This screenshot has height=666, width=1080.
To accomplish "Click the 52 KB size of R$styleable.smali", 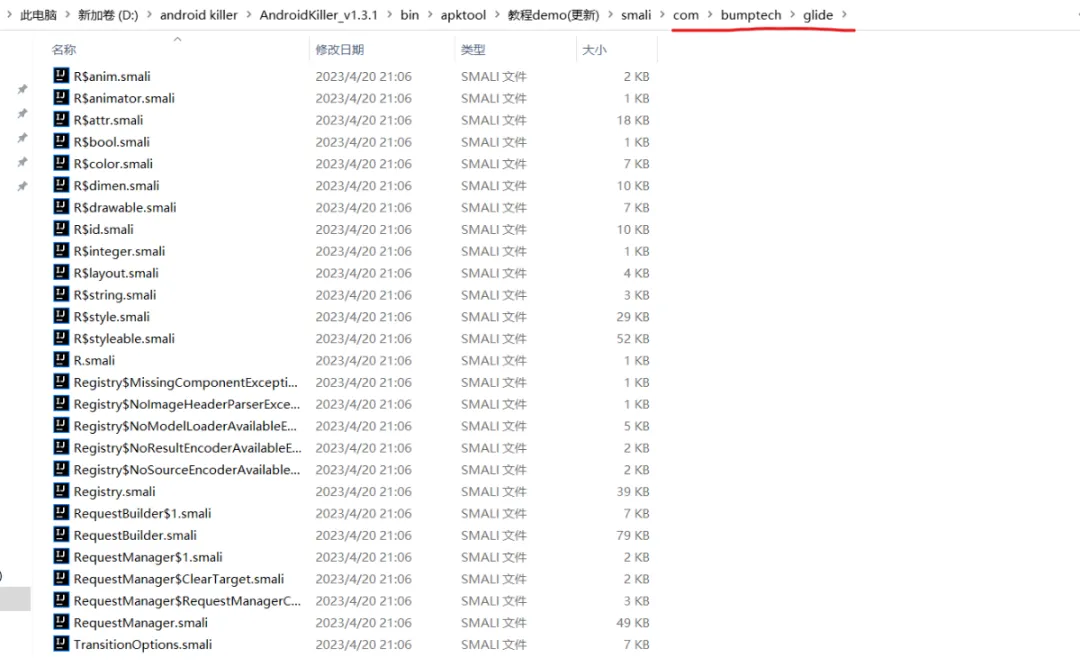I will 633,338.
